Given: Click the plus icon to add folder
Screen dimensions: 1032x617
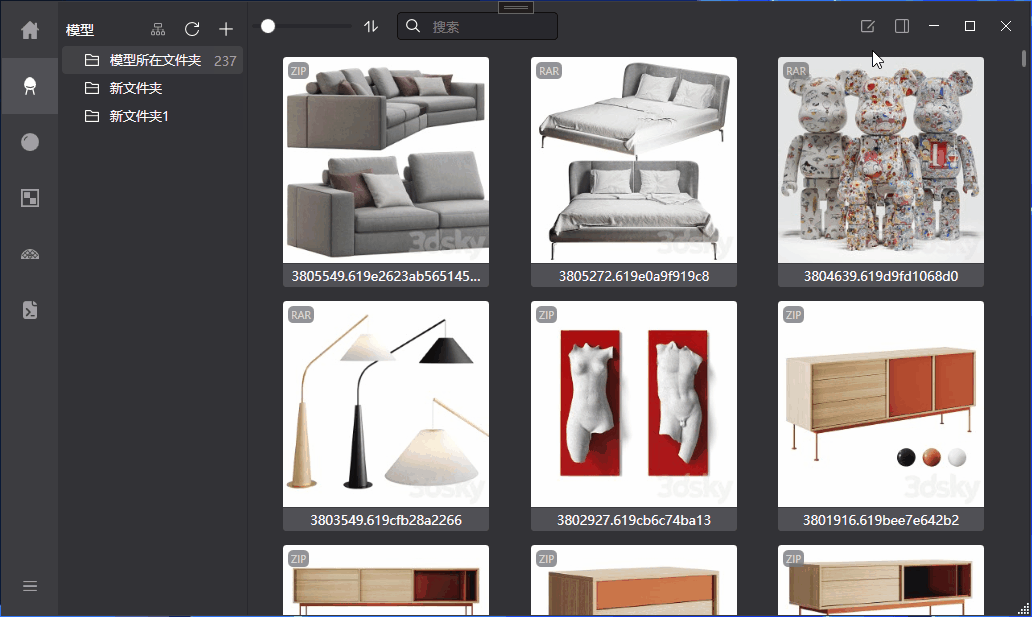Looking at the screenshot, I should 226,30.
